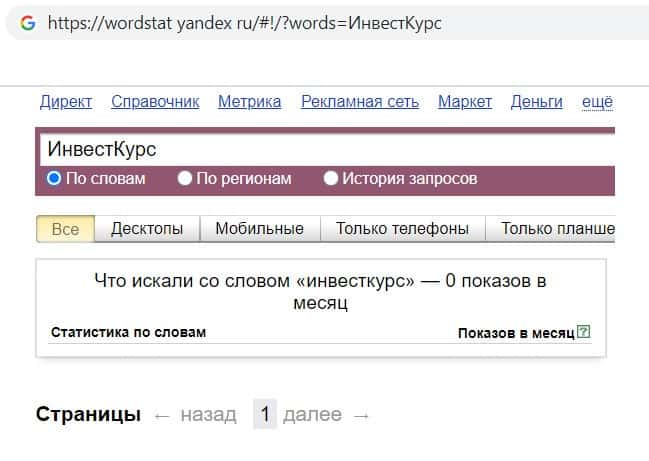Viewport: 649px width, 461px height.
Task: Switch to the Только телефоны tab
Action: click(402, 229)
